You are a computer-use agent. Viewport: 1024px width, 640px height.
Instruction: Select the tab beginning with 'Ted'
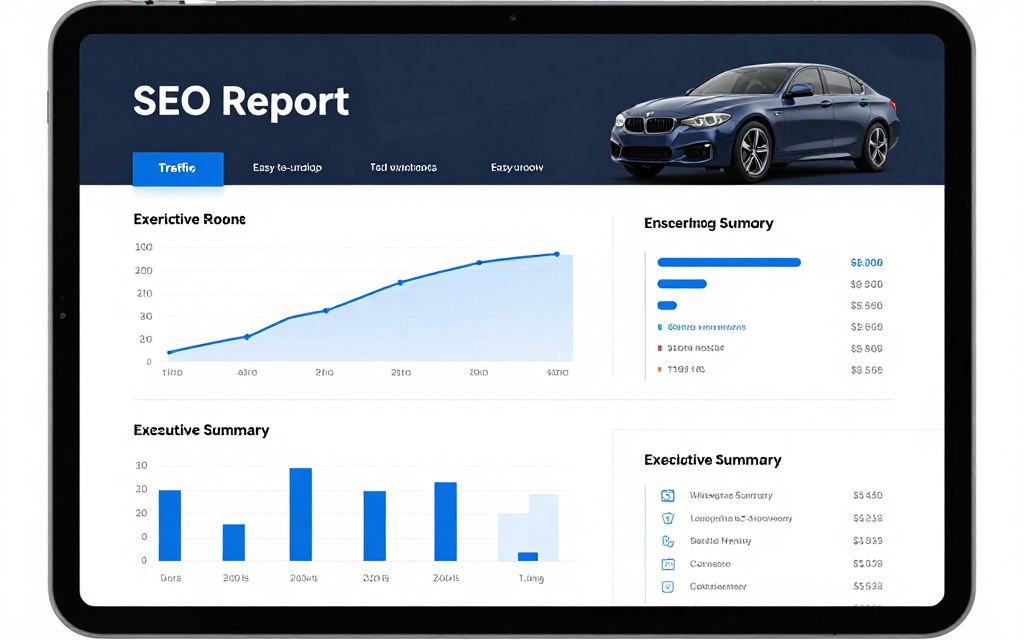(x=403, y=168)
